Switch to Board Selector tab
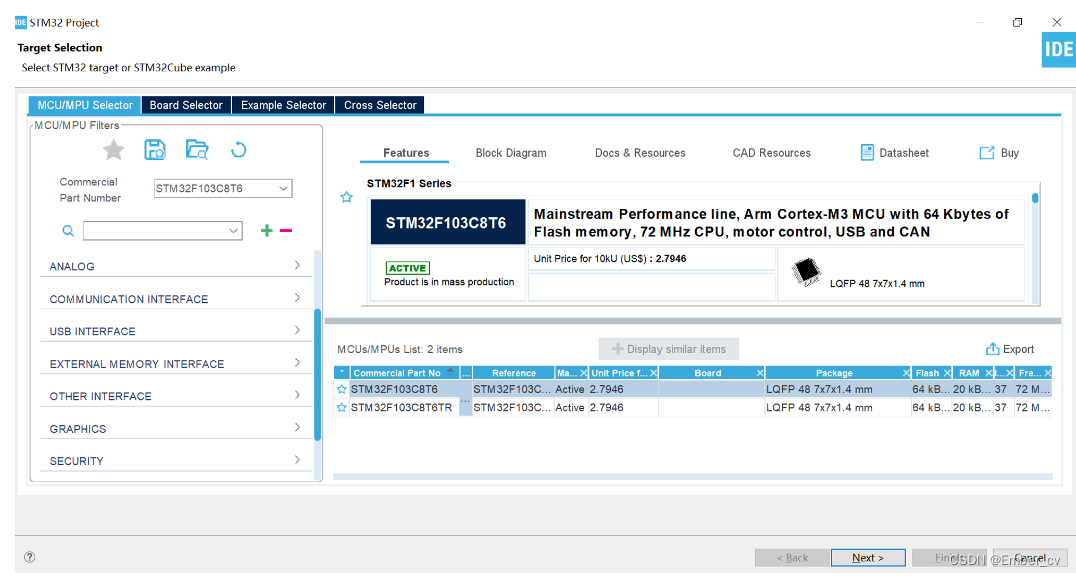The height and width of the screenshot is (576, 1076). [186, 105]
